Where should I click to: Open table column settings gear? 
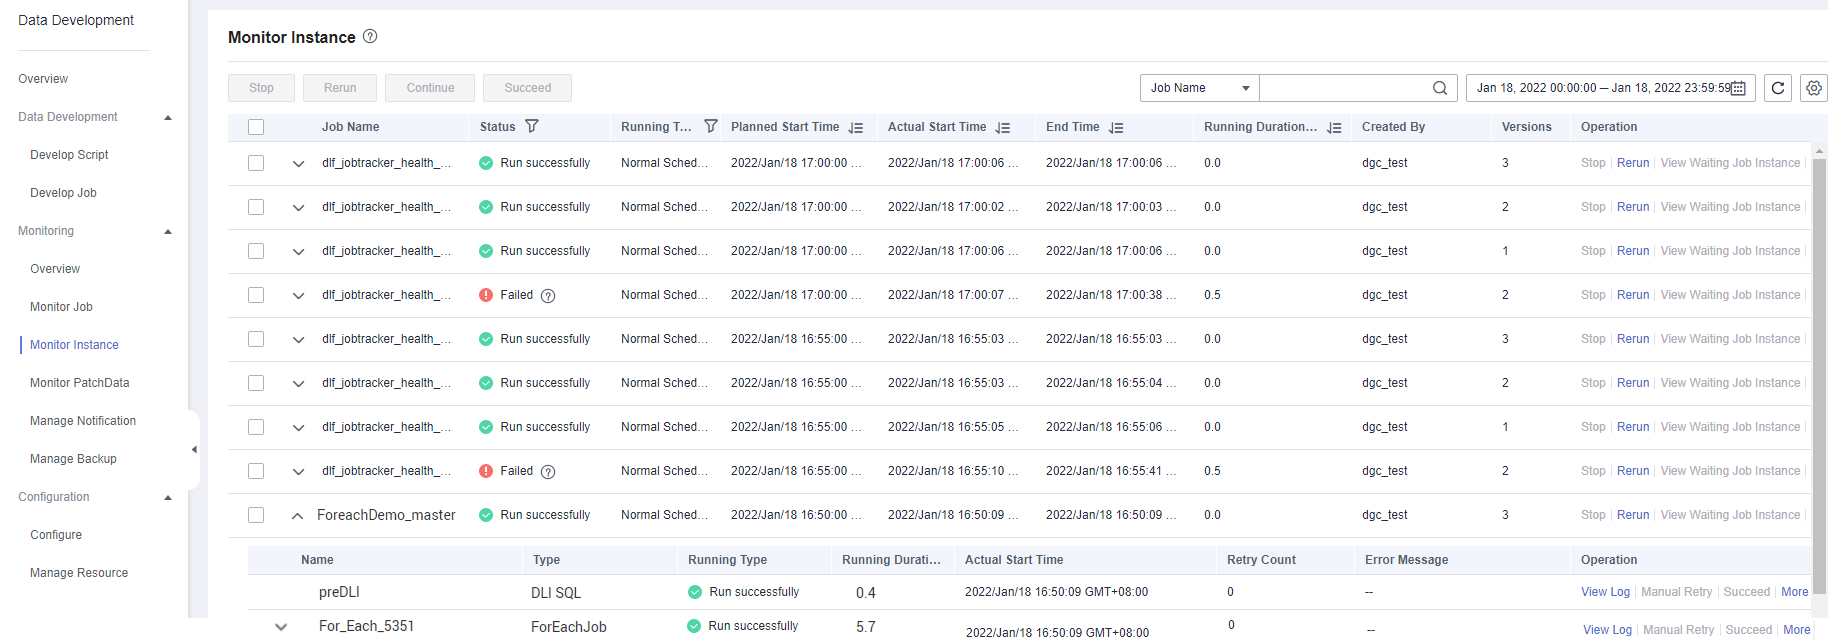[x=1813, y=88]
